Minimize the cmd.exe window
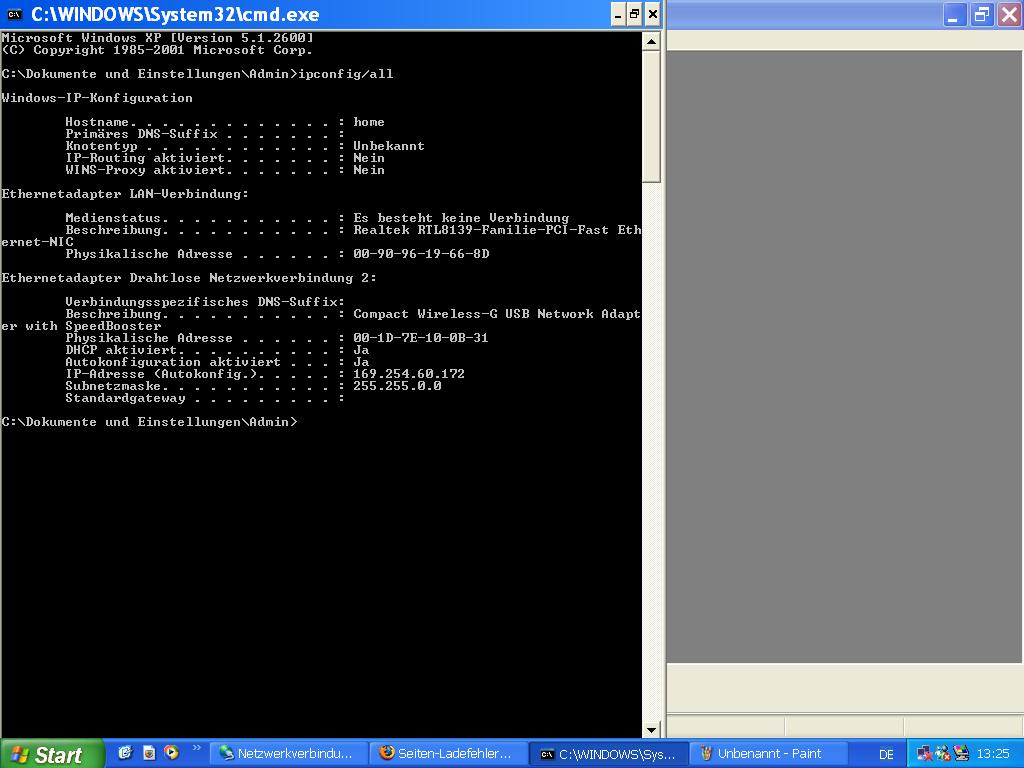The width and height of the screenshot is (1024, 768). (618, 14)
